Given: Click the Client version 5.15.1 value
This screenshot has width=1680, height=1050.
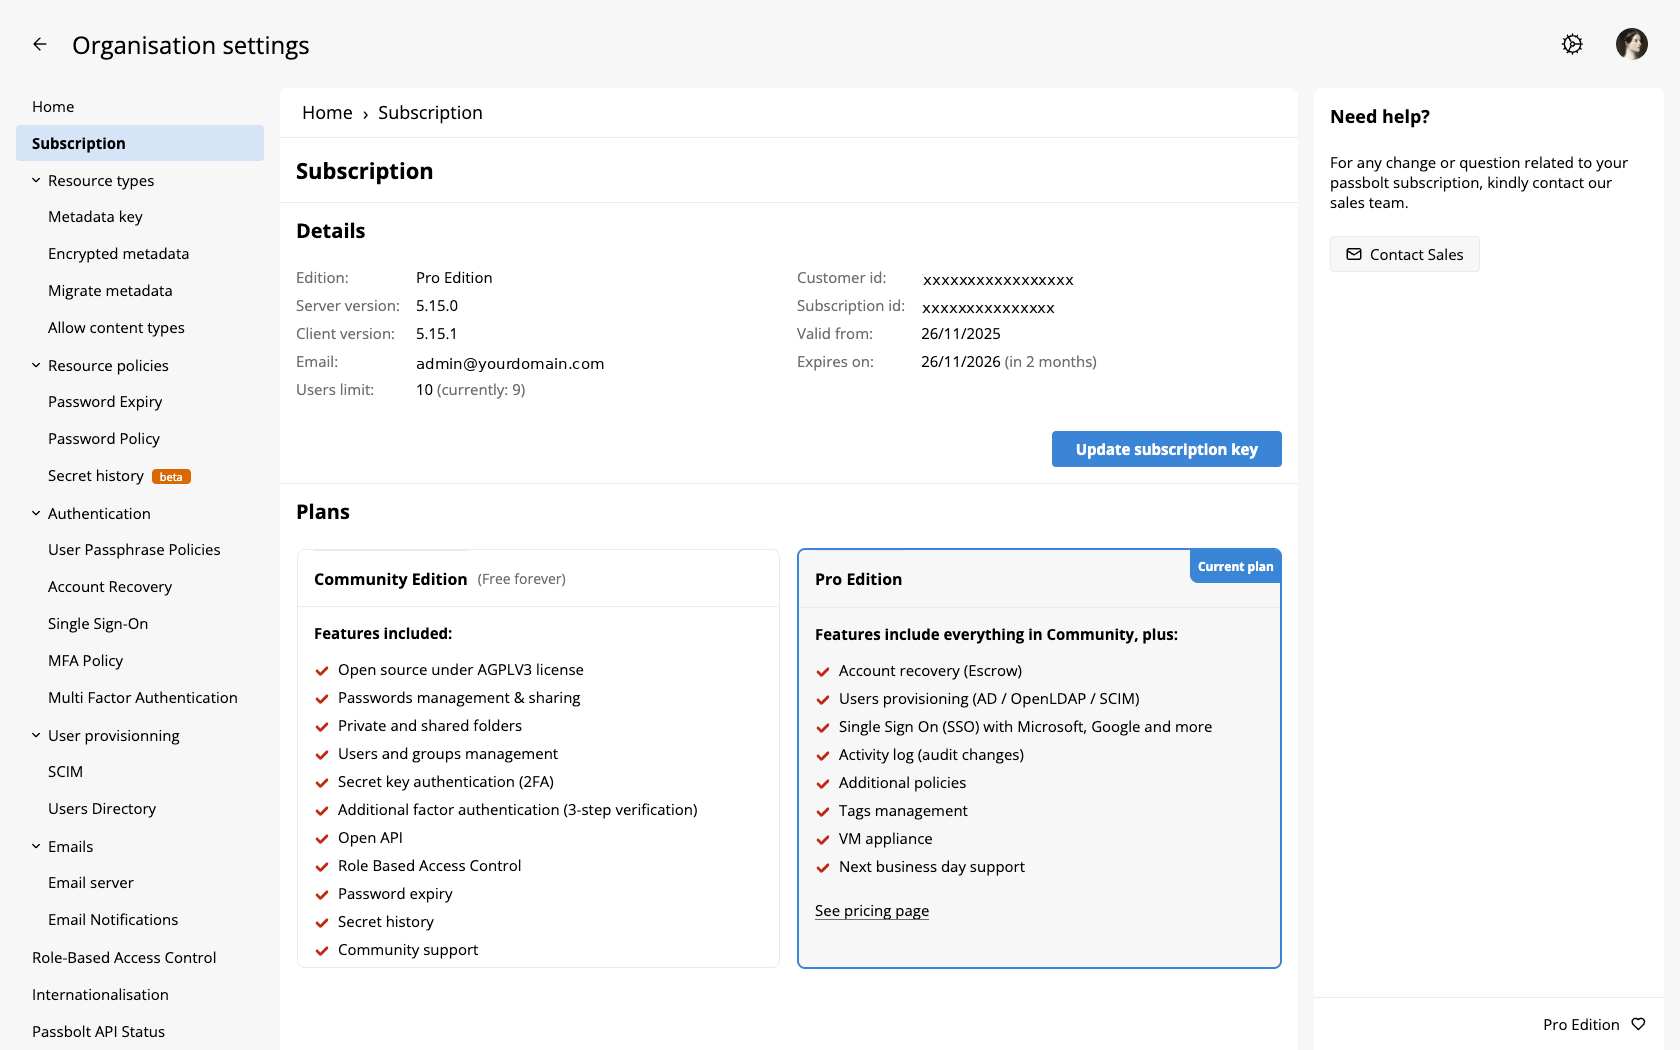Looking at the screenshot, I should (436, 334).
